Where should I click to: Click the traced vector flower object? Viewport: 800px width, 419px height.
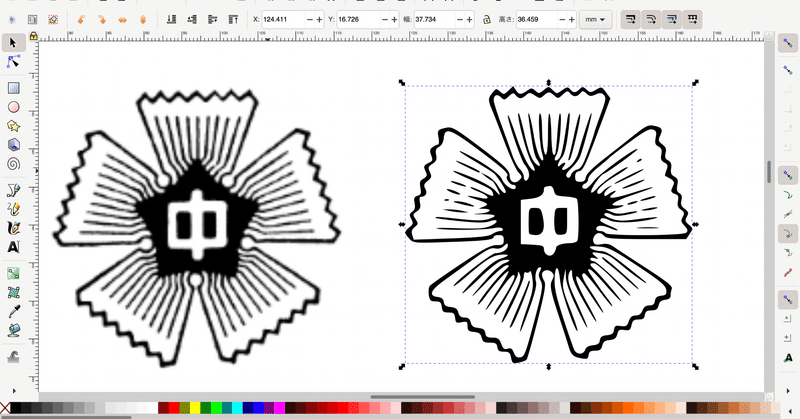pyautogui.click(x=548, y=225)
